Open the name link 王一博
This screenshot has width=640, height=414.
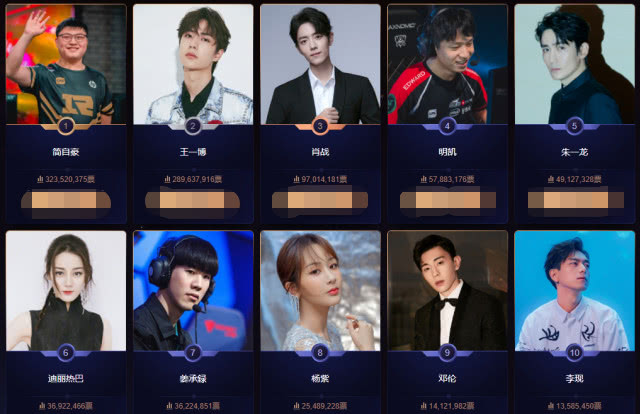[x=193, y=152]
